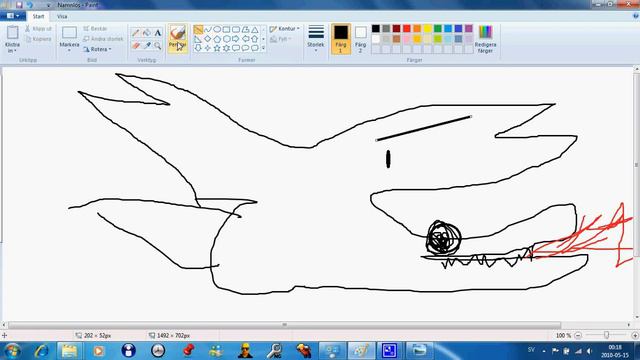Select the Curve shape
This screenshot has height=360, width=640.
pyautogui.click(x=208, y=30)
